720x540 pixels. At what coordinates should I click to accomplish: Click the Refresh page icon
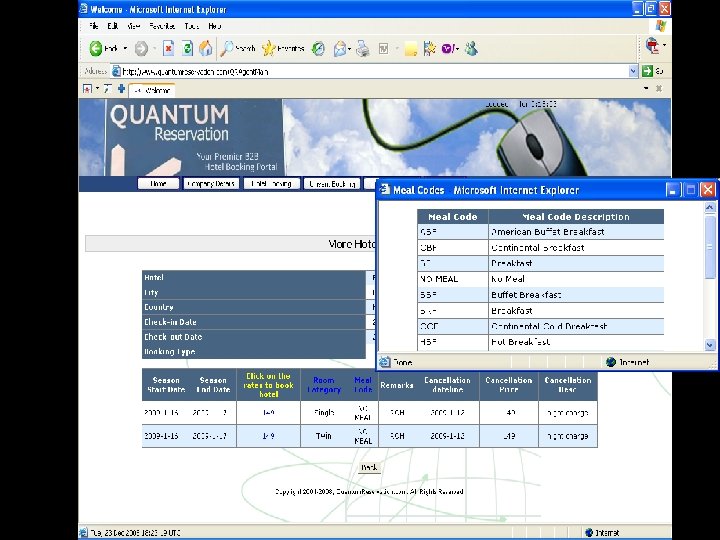click(x=187, y=48)
